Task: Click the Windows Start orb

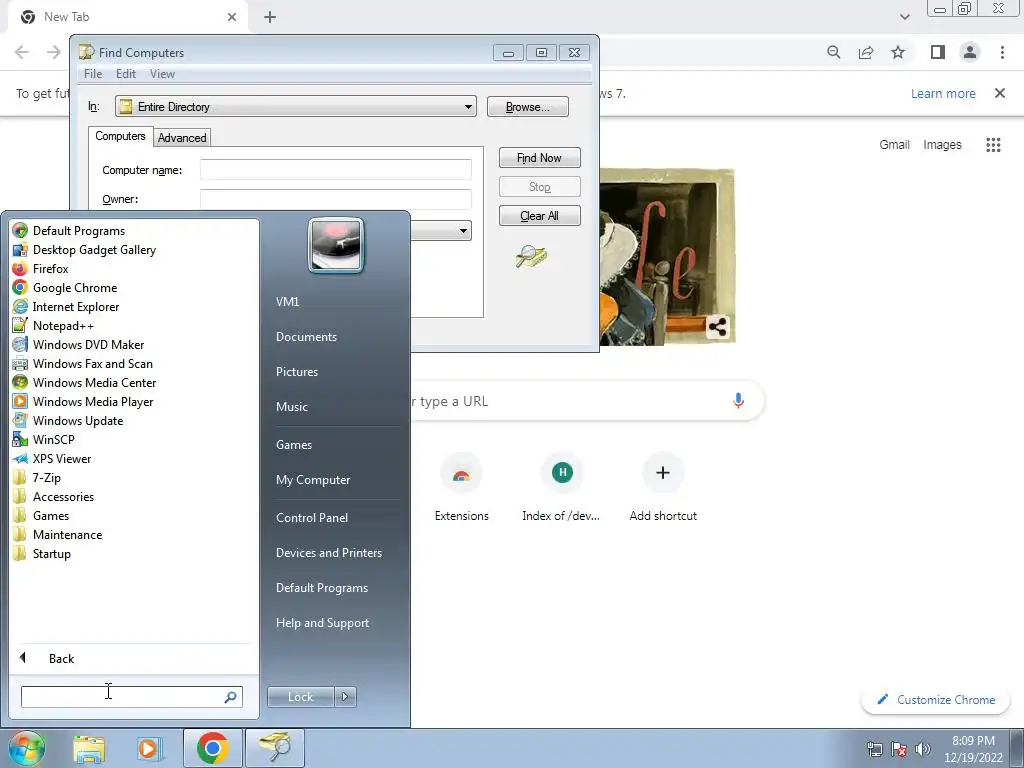Action: pos(26,748)
